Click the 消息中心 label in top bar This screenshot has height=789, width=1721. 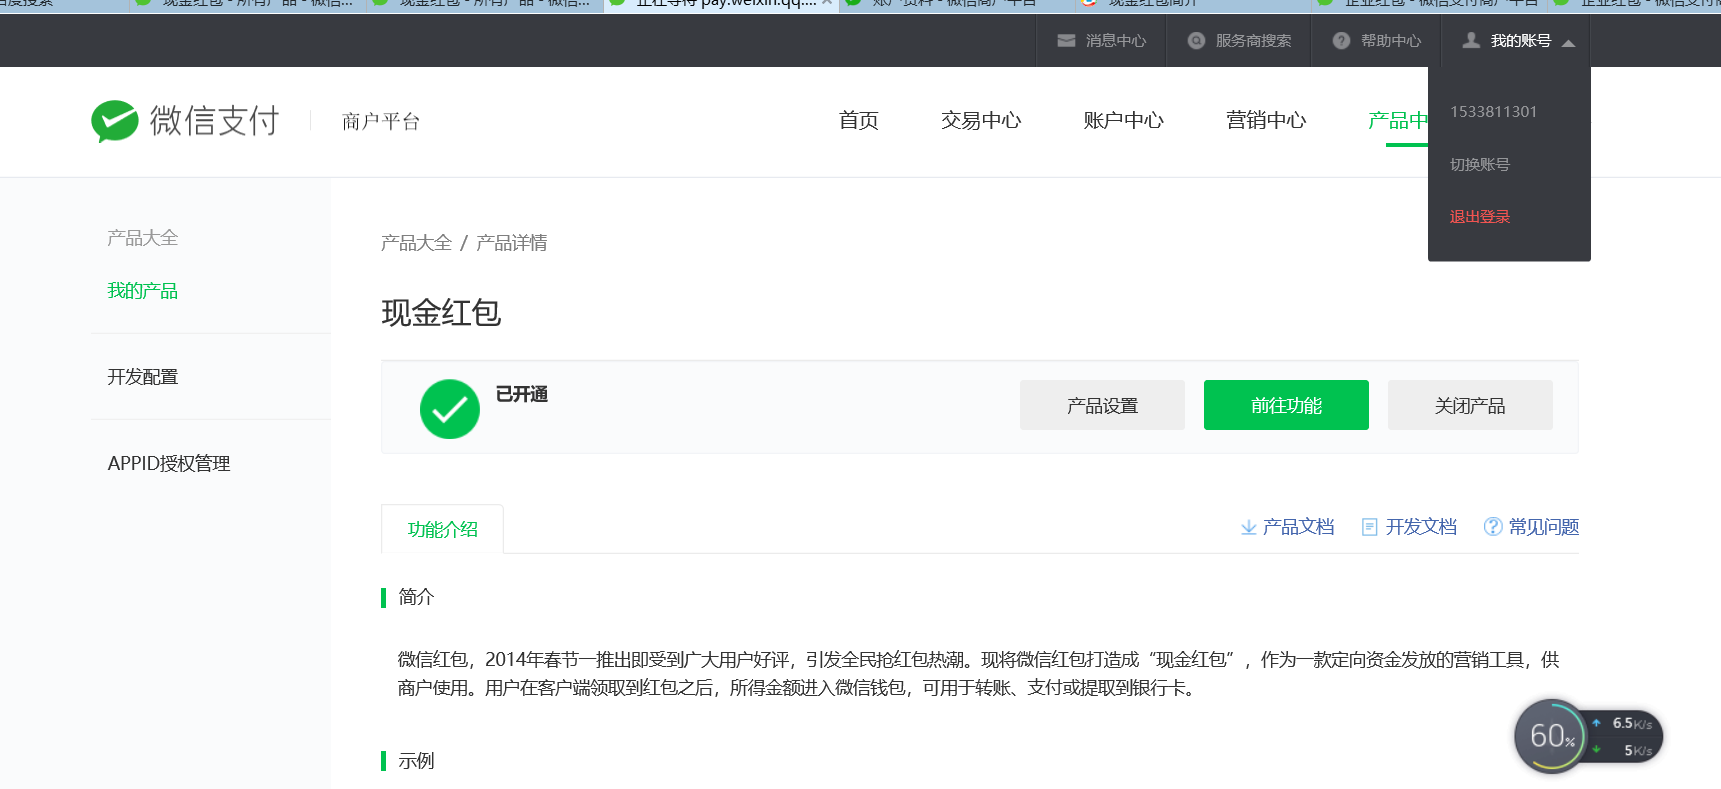click(1116, 41)
